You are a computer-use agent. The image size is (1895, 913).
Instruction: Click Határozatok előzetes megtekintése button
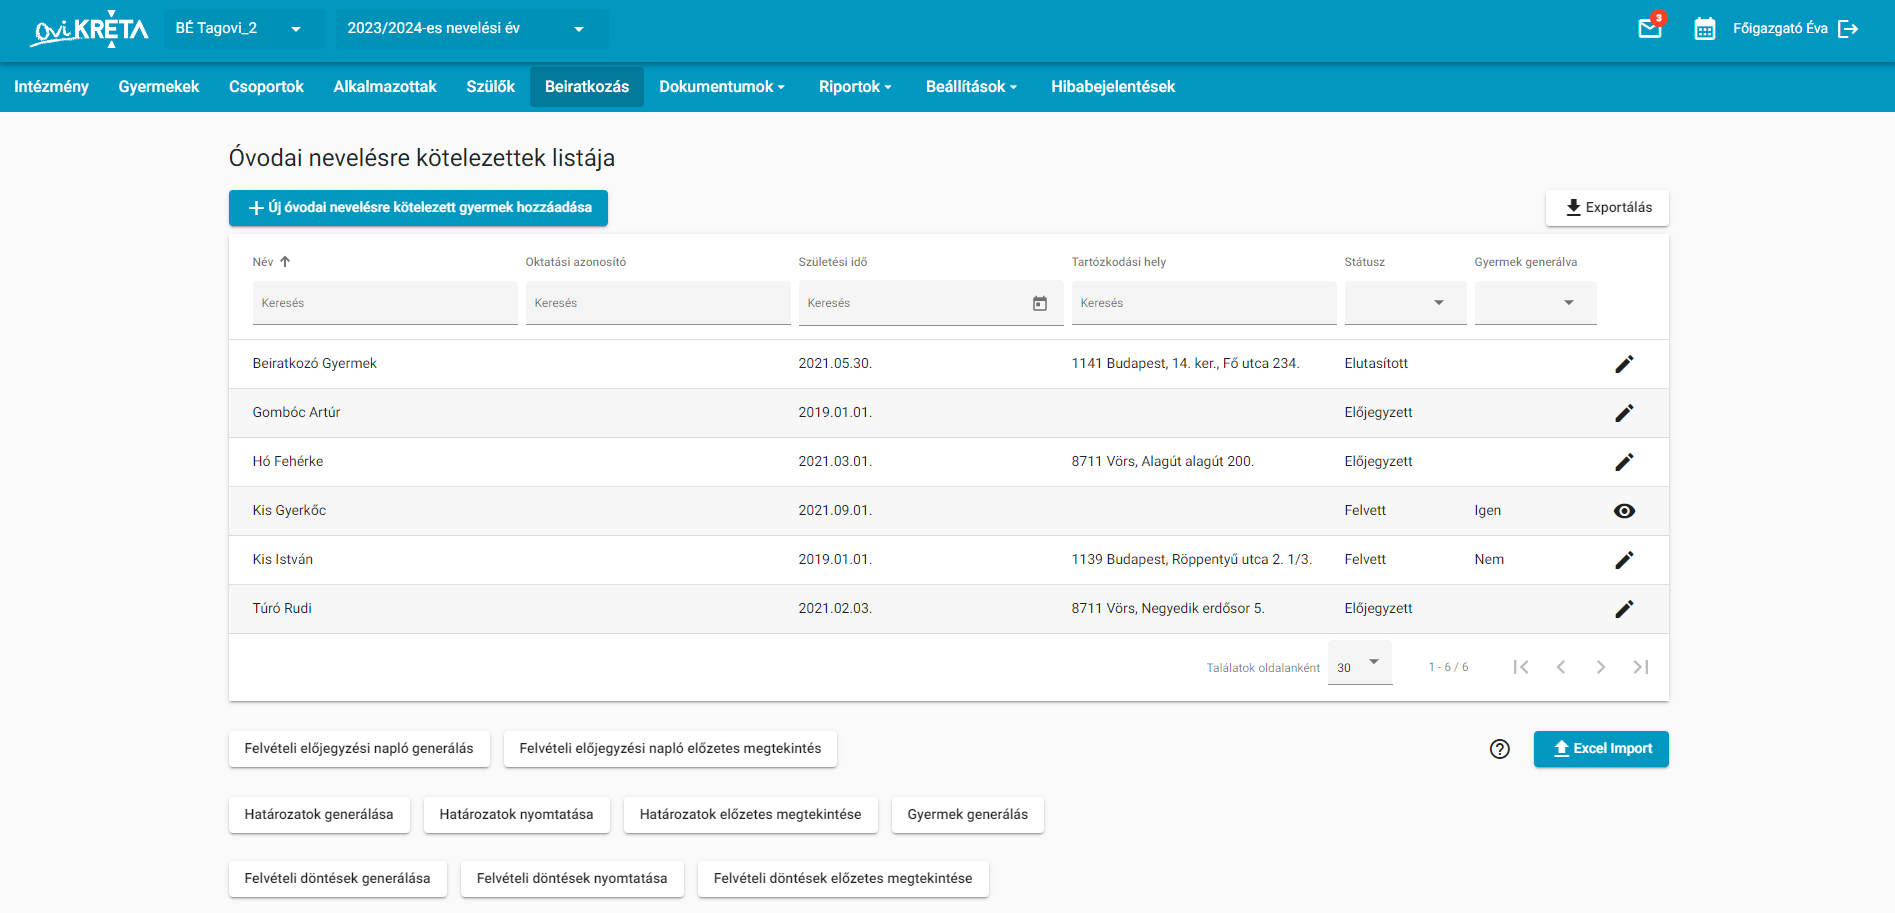[750, 815]
